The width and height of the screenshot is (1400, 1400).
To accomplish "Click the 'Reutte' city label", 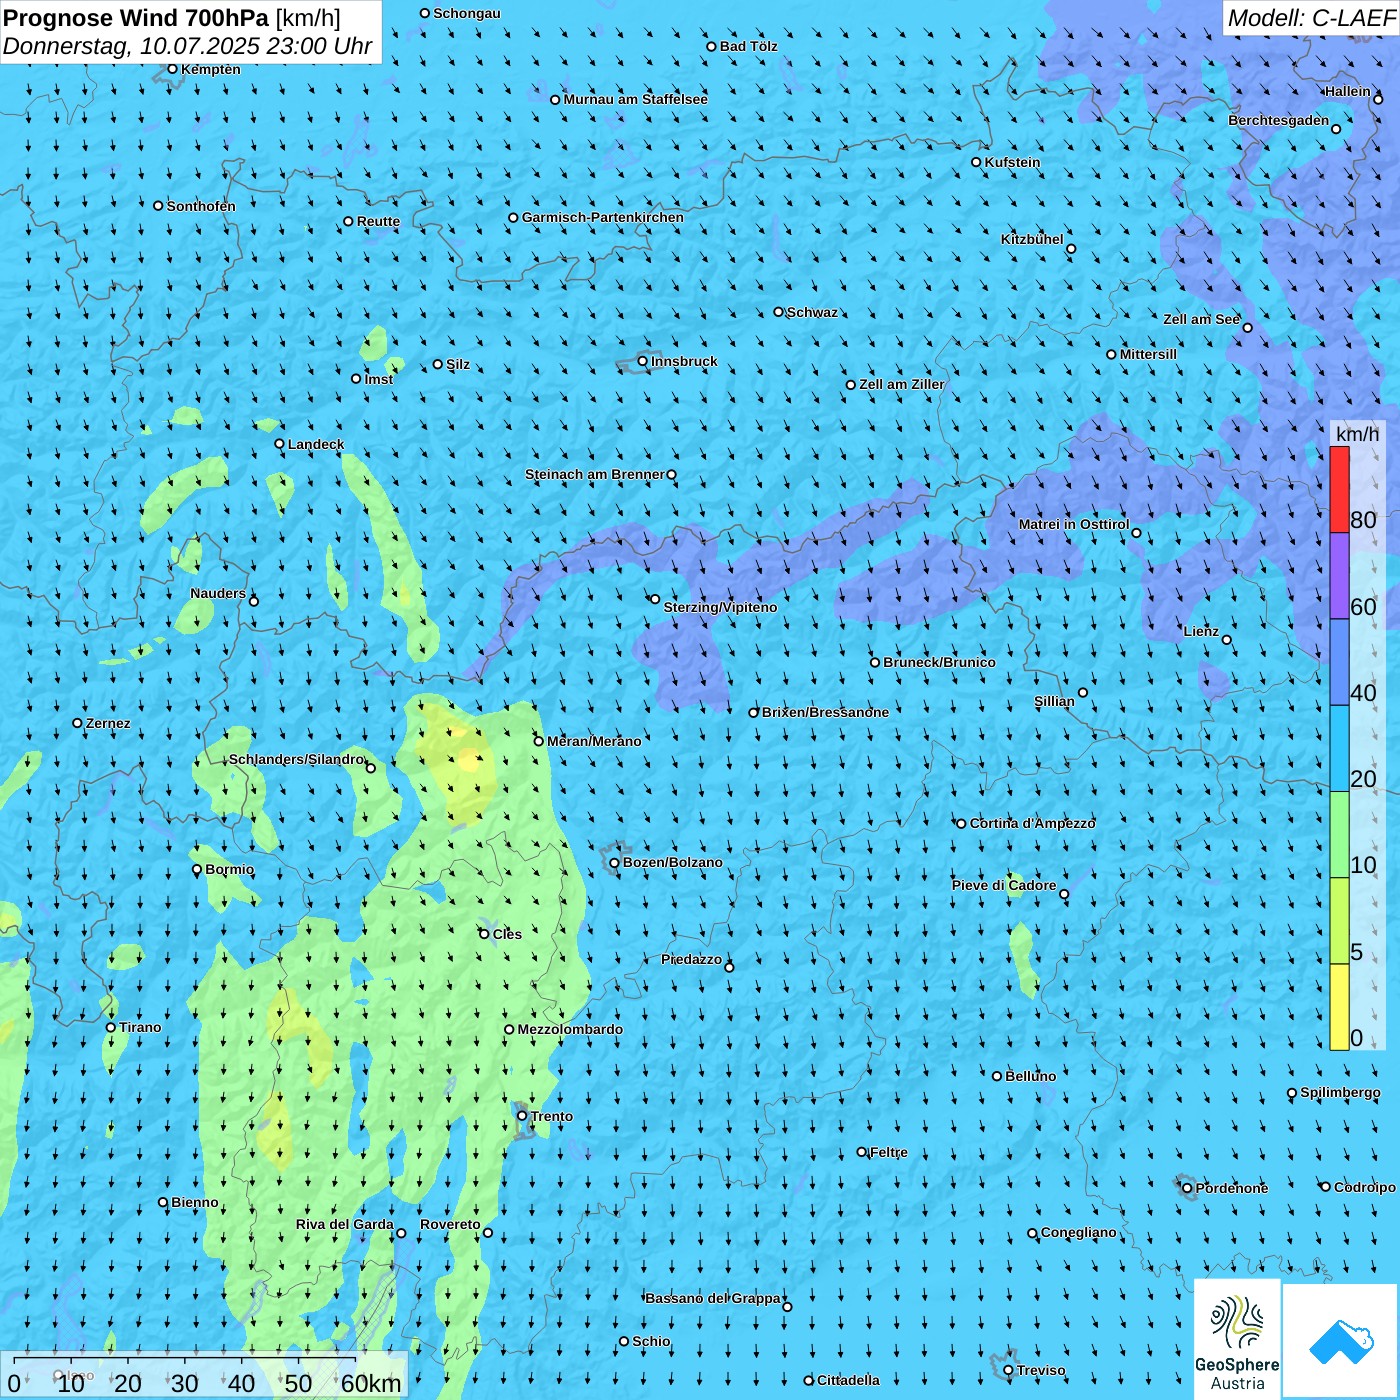I will [378, 221].
